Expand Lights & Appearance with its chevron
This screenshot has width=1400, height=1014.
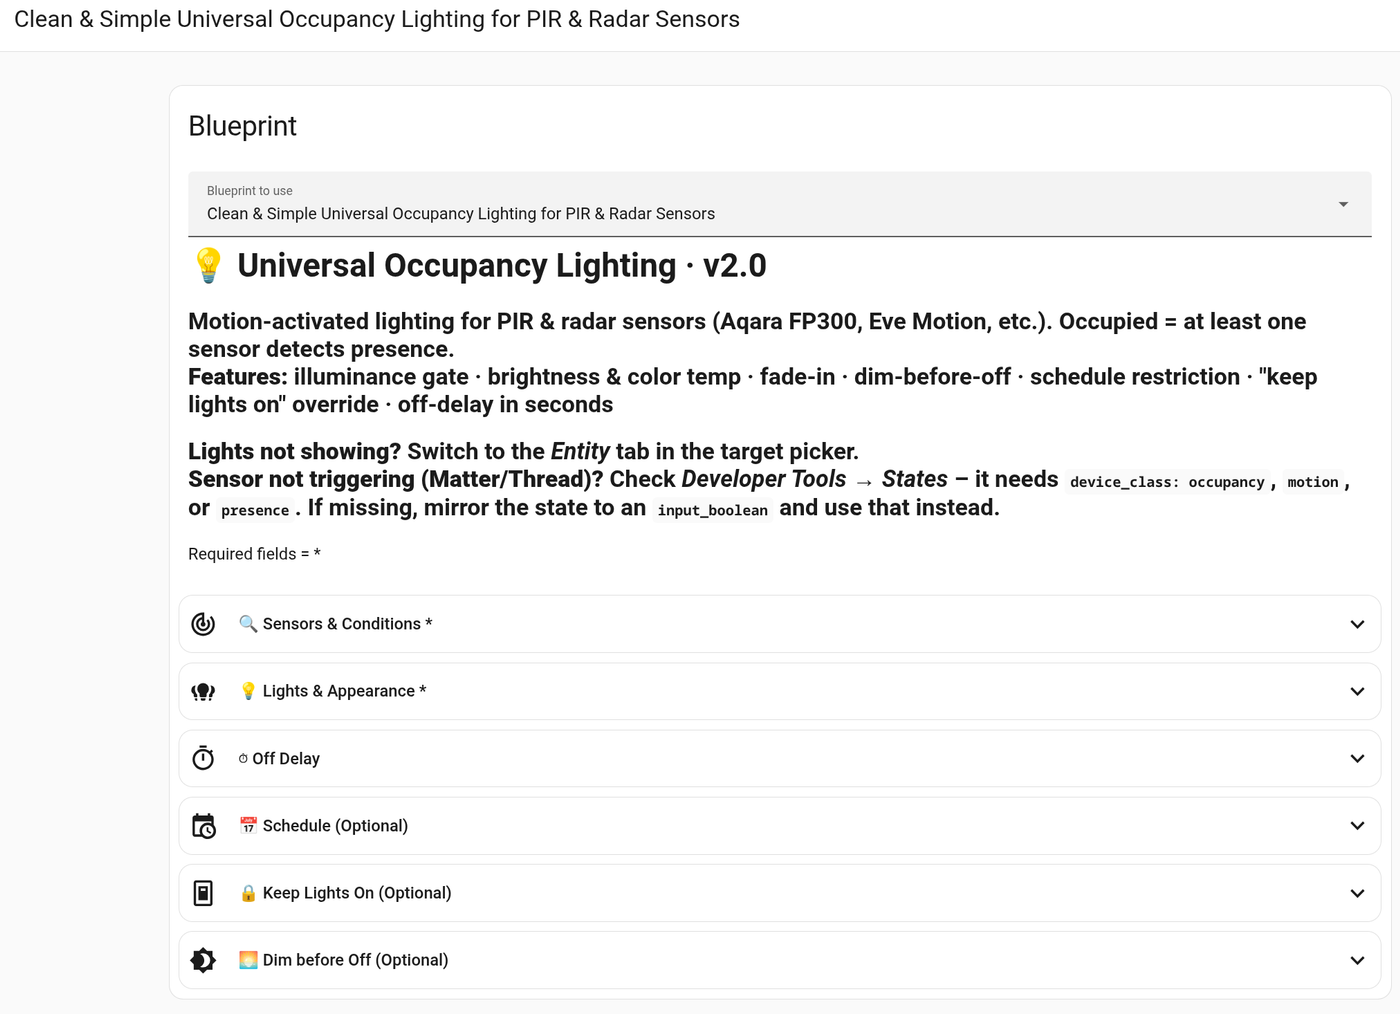point(1357,691)
